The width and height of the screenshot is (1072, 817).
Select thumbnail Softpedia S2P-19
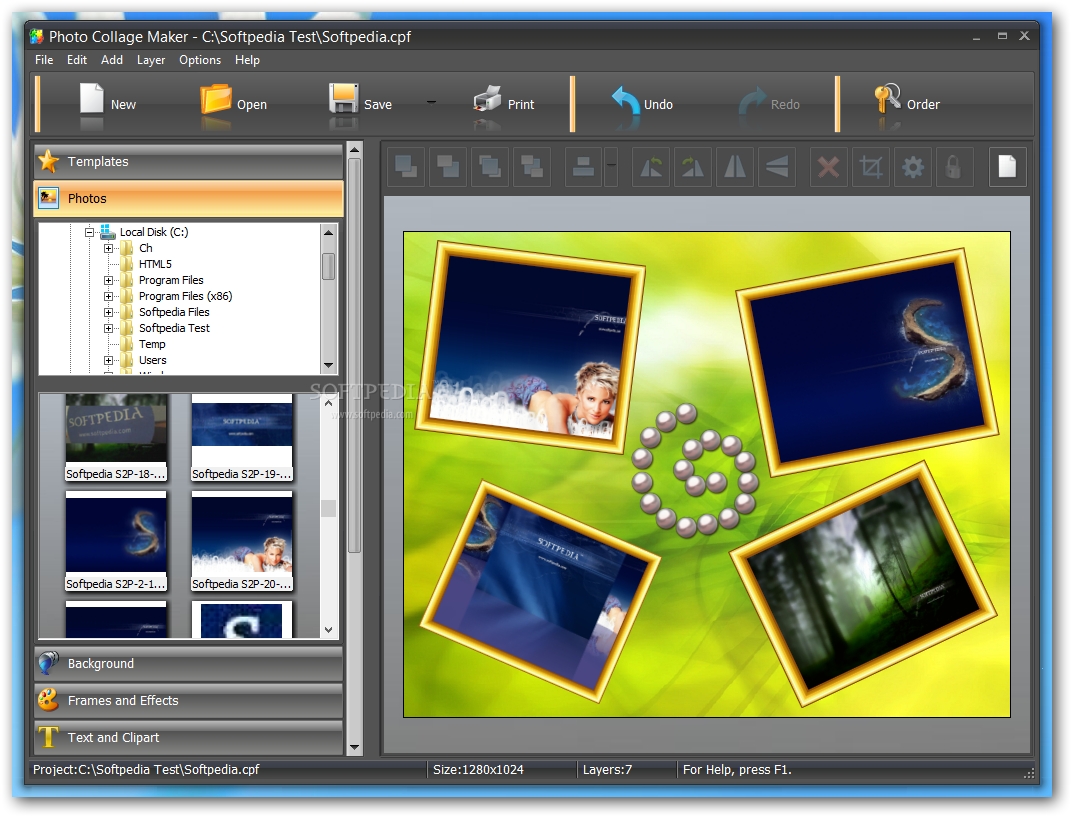[242, 438]
